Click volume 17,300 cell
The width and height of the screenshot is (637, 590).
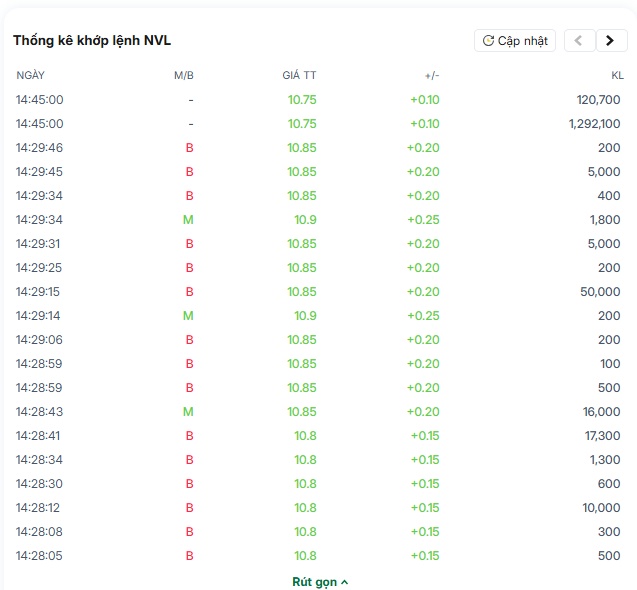click(602, 435)
